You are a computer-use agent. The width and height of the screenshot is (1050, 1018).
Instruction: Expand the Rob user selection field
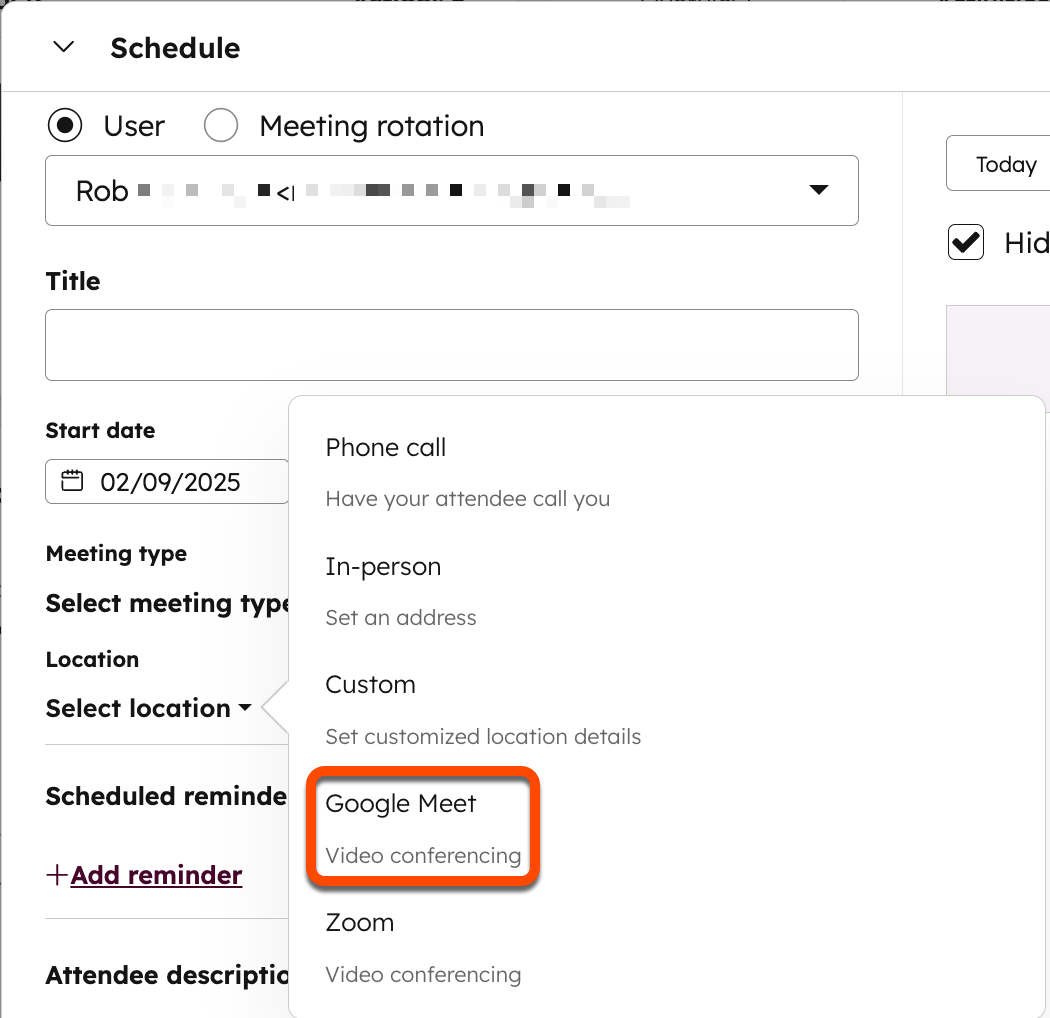coord(450,190)
